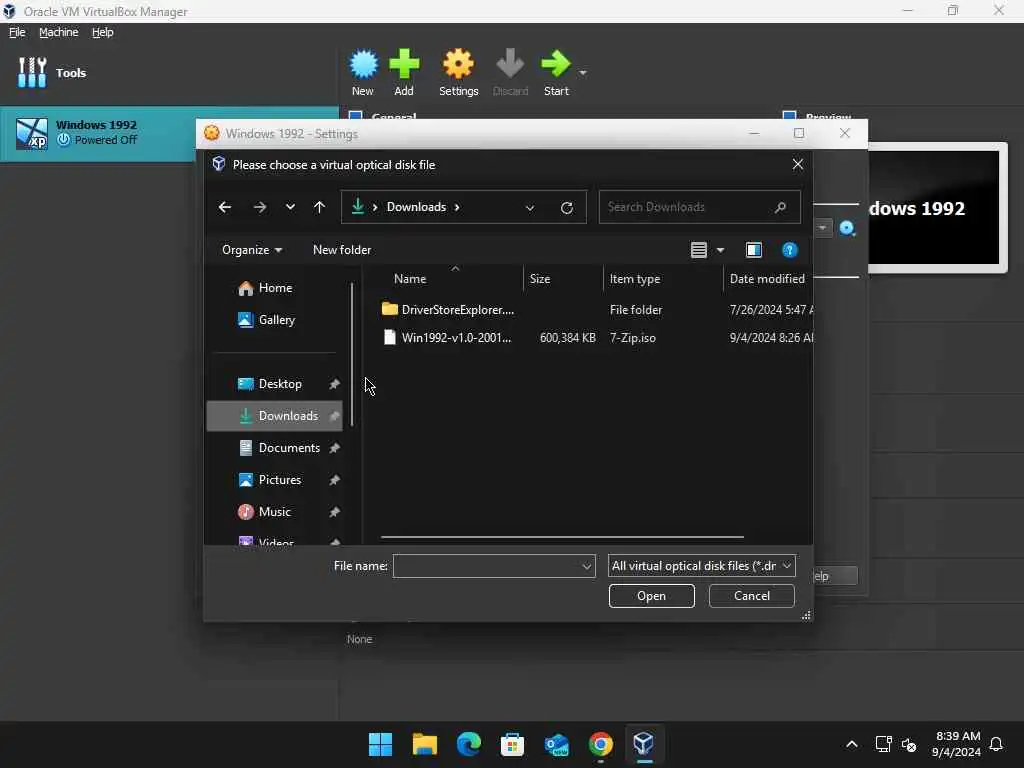Sort by Name column header
This screenshot has height=768, width=1024.
coord(410,279)
